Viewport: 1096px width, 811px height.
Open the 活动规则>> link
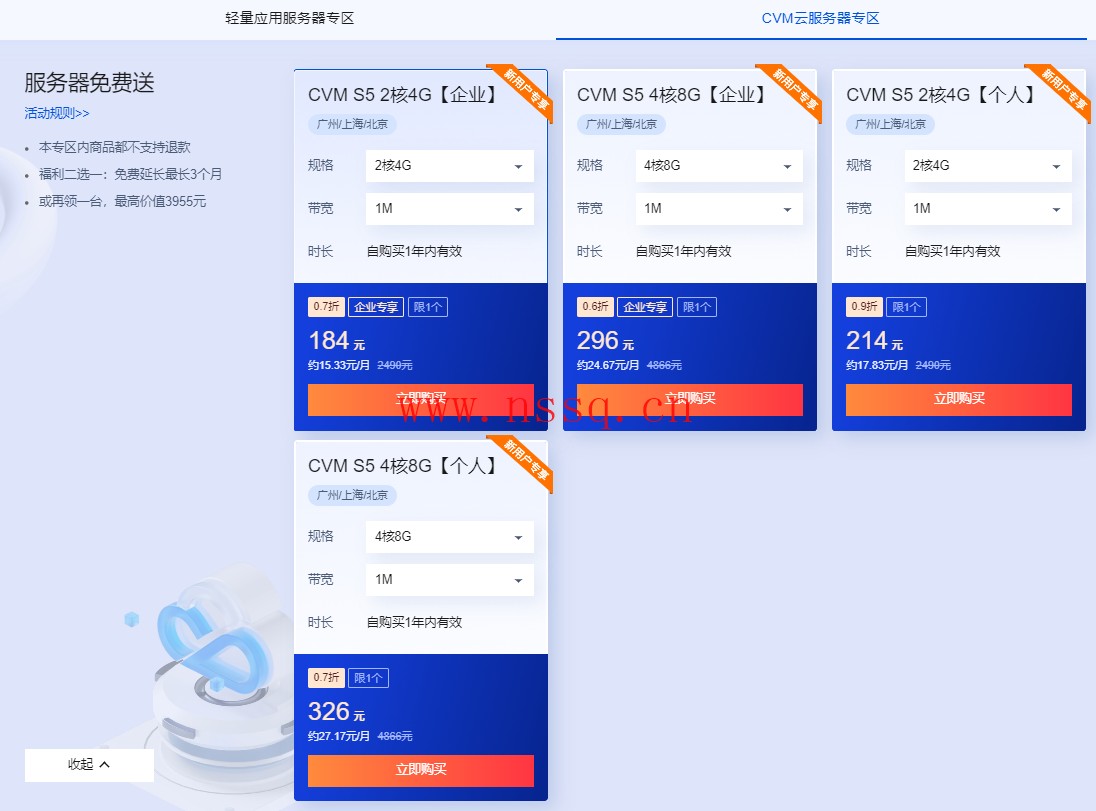[x=57, y=113]
